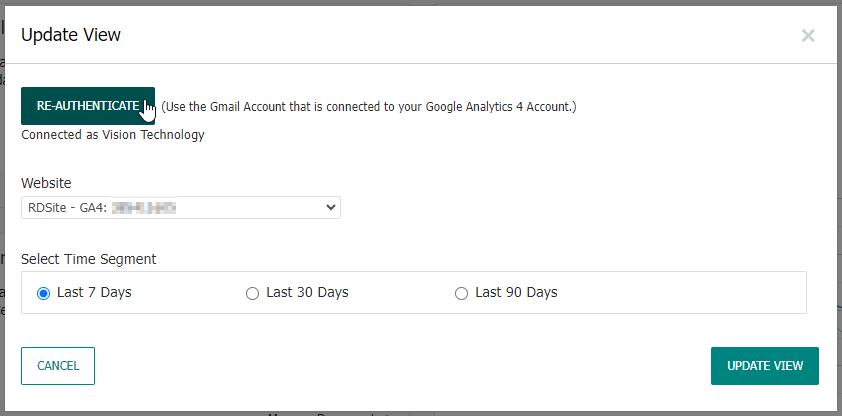This screenshot has width=842, height=416.
Task: Pick the Last 90 Days radio button
Action: pos(461,293)
